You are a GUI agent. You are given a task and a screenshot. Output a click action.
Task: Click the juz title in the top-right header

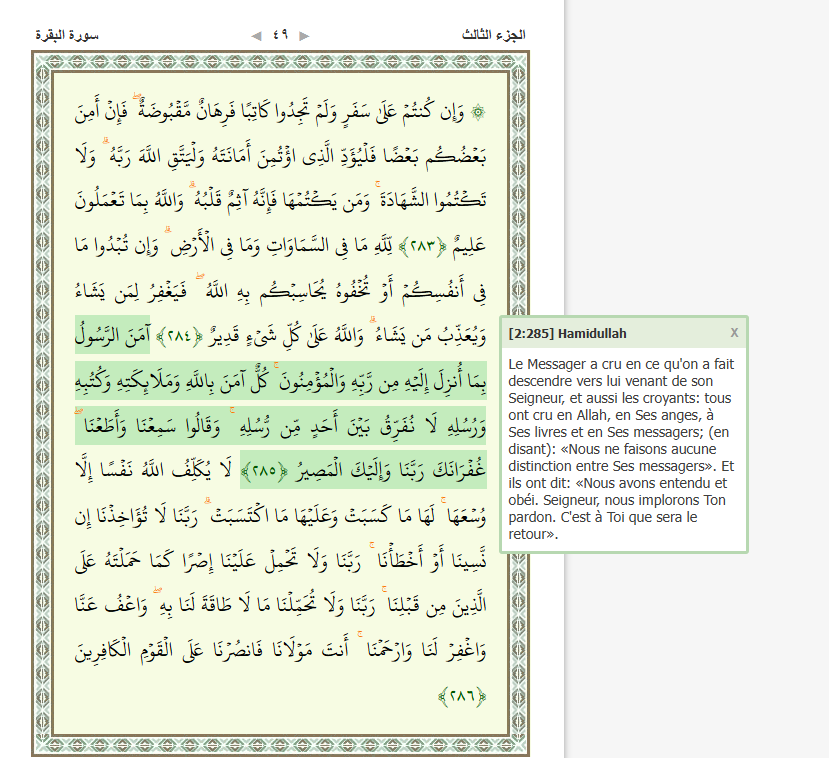coord(494,35)
